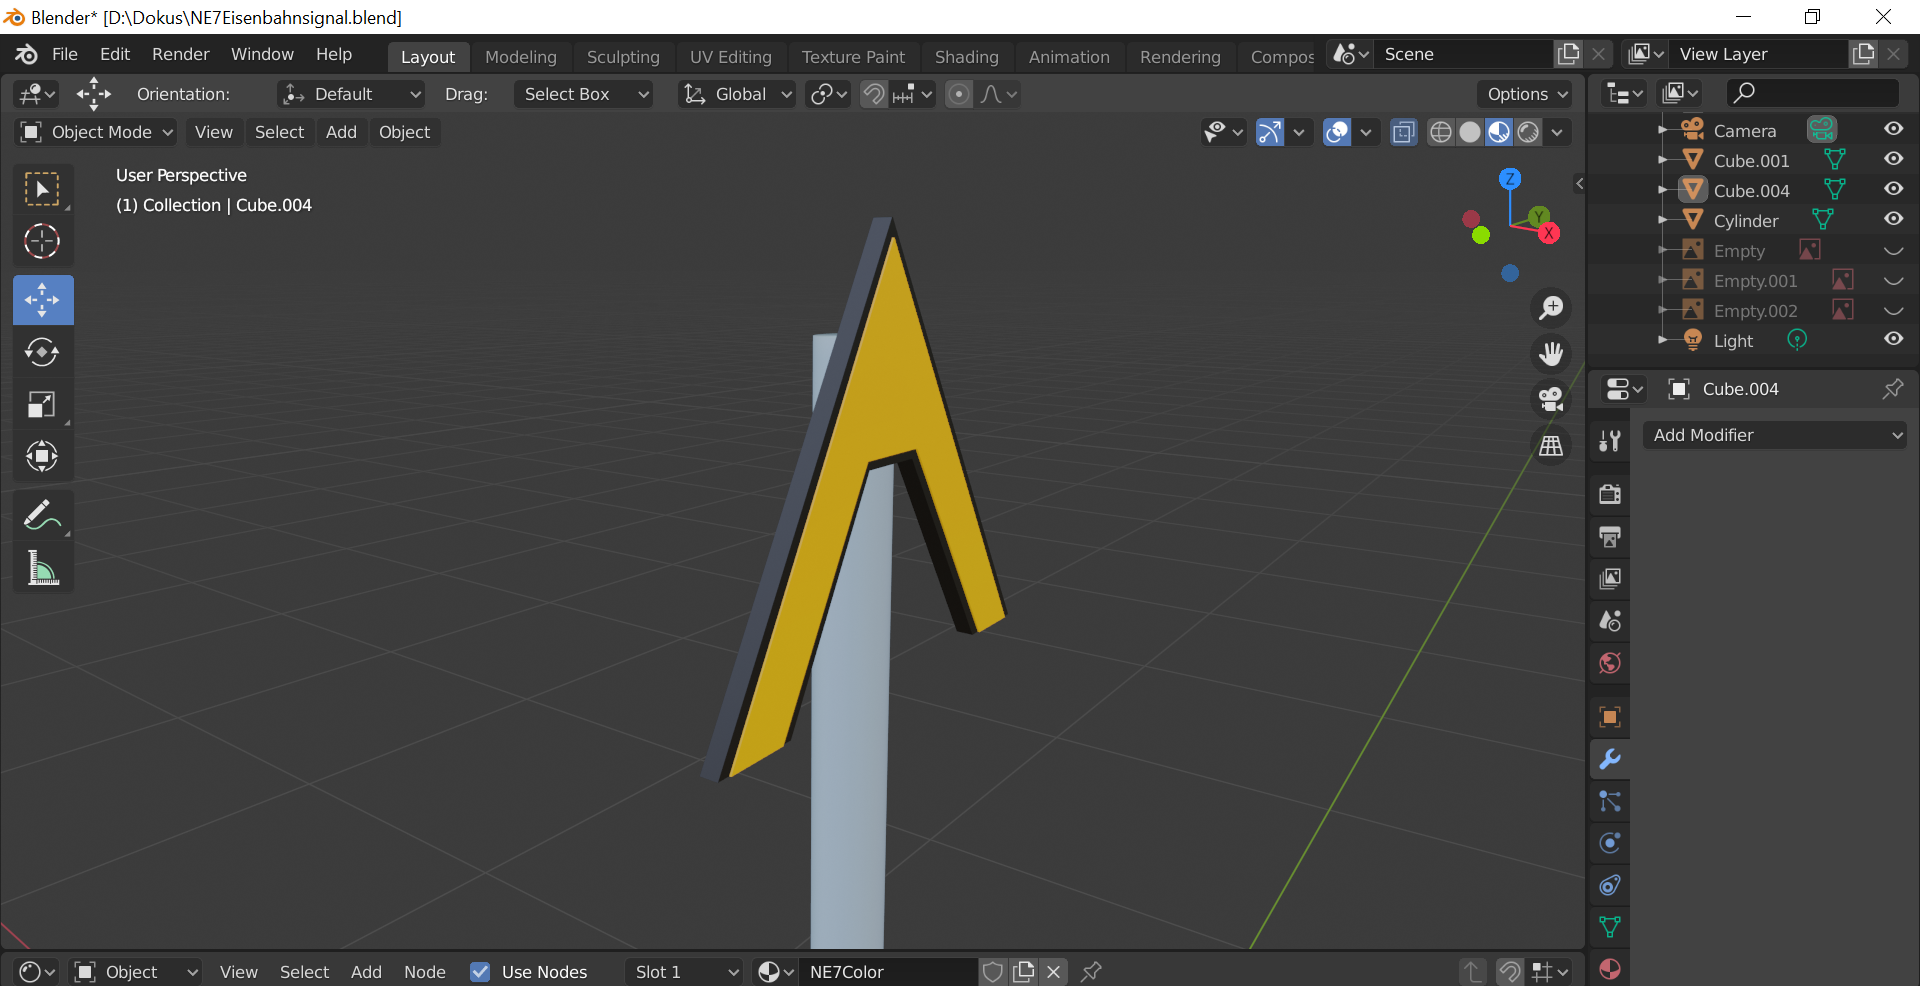Expand the Drag Select Box dropdown
The image size is (1920, 986).
click(x=584, y=94)
